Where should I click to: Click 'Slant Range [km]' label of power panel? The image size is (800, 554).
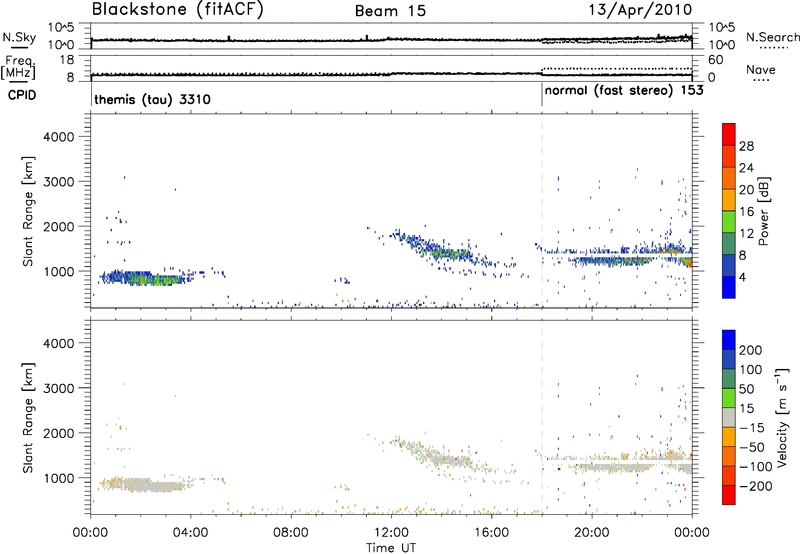(28, 211)
